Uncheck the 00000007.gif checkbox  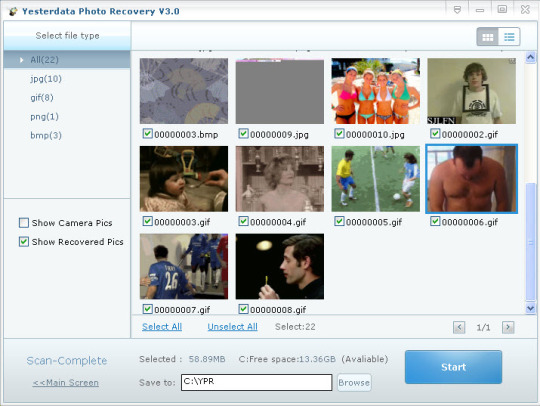147,309
